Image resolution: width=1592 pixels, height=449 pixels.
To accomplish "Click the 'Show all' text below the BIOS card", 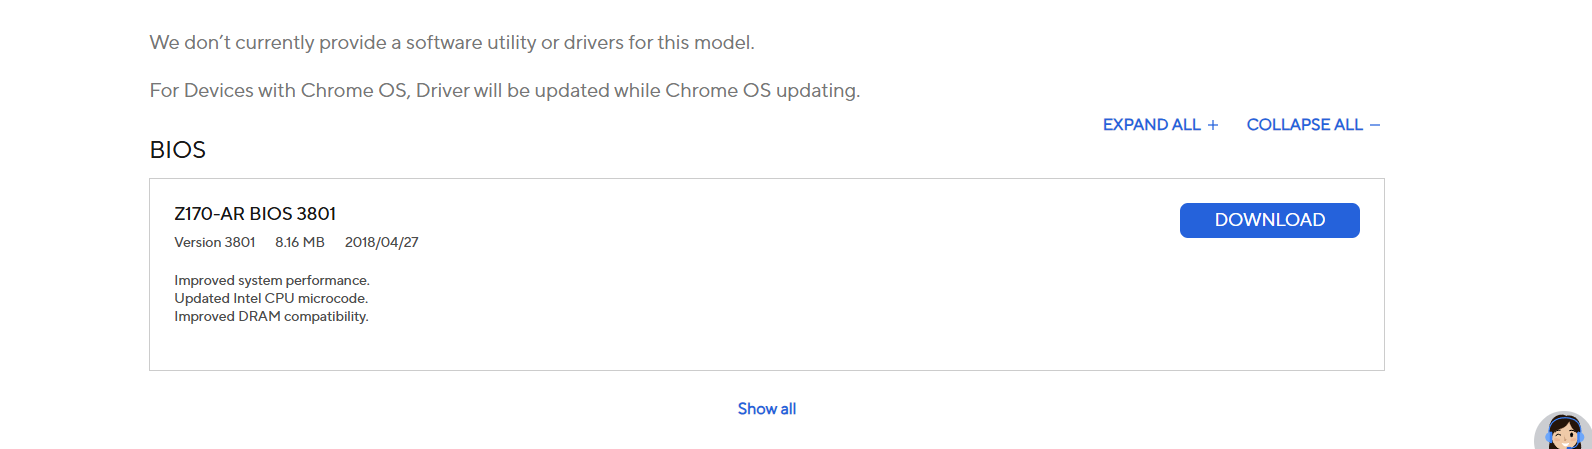I will point(767,409).
